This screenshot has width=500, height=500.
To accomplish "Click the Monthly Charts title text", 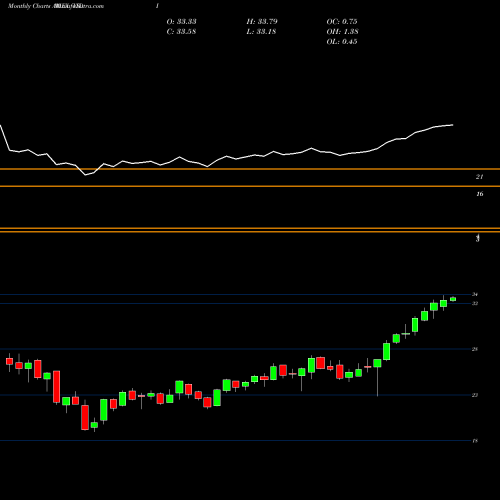I will point(28,6).
